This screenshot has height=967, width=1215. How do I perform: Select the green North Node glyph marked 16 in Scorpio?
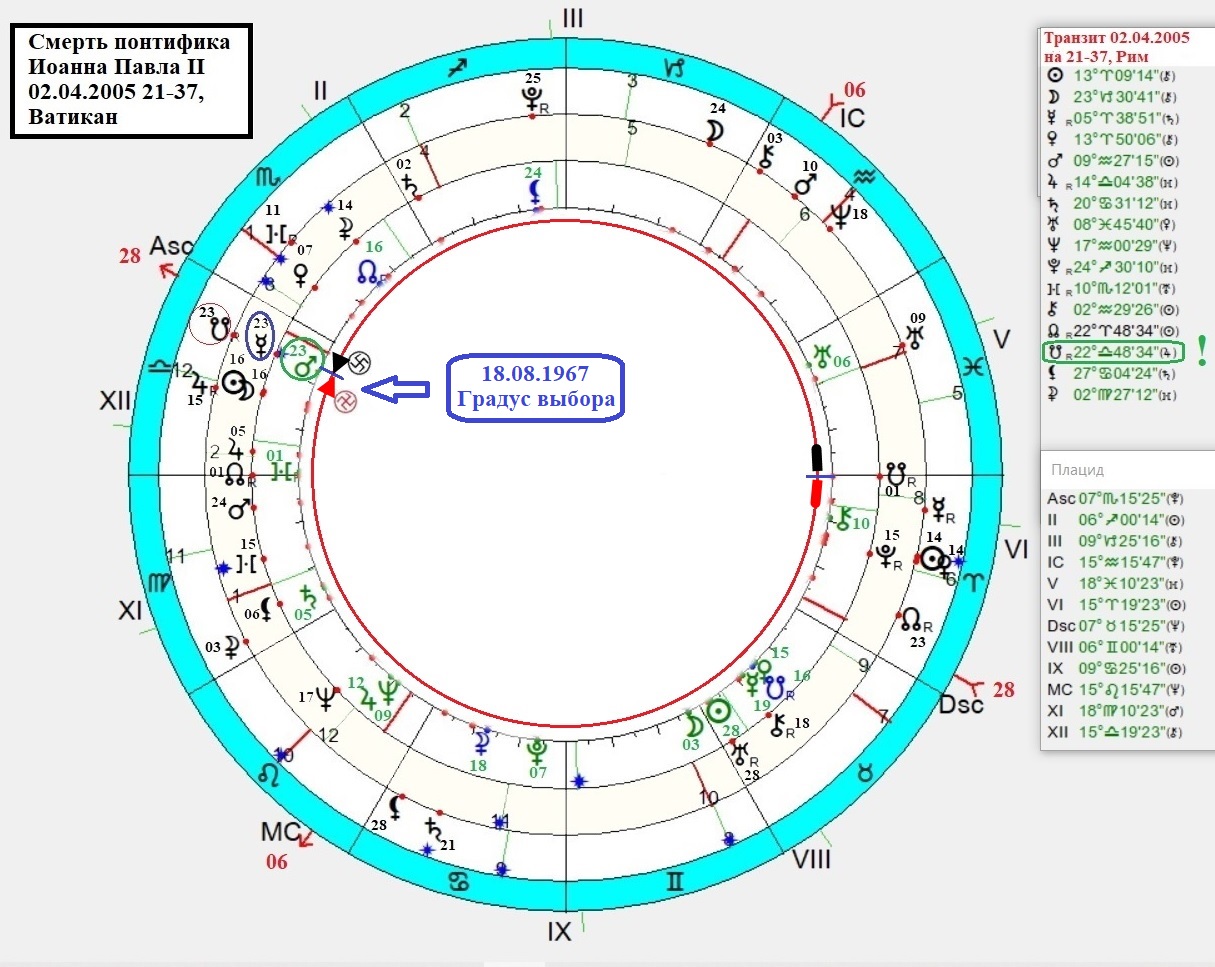tap(368, 270)
